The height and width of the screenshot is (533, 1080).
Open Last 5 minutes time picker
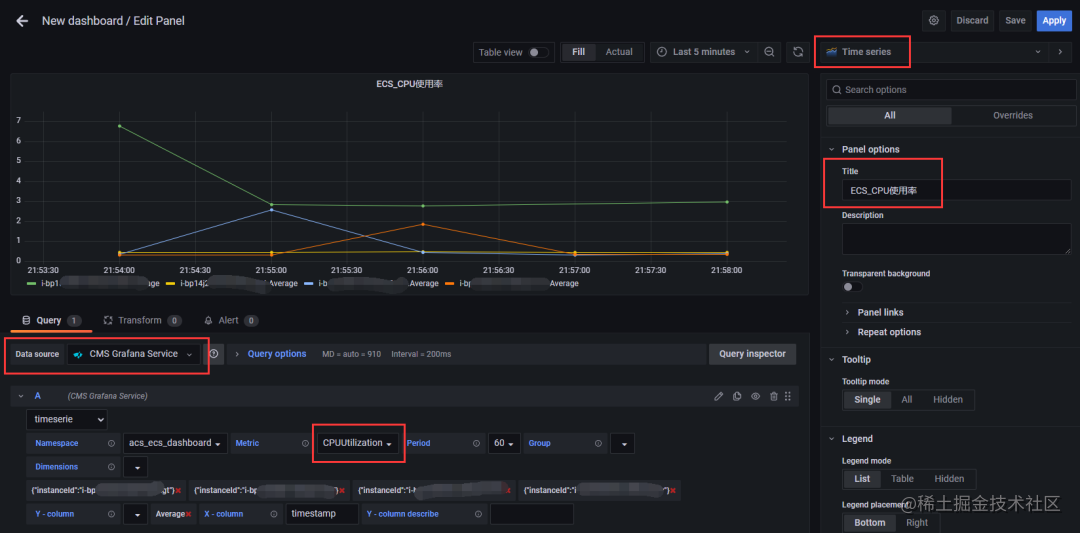[x=703, y=52]
